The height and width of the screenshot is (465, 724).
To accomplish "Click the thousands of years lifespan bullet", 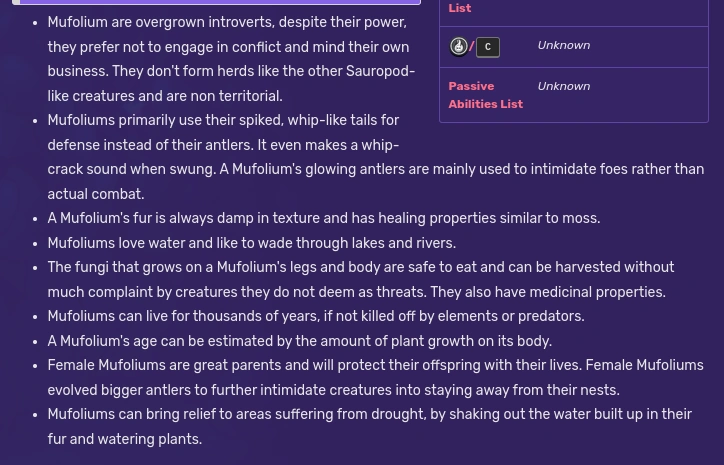I will [x=315, y=316].
